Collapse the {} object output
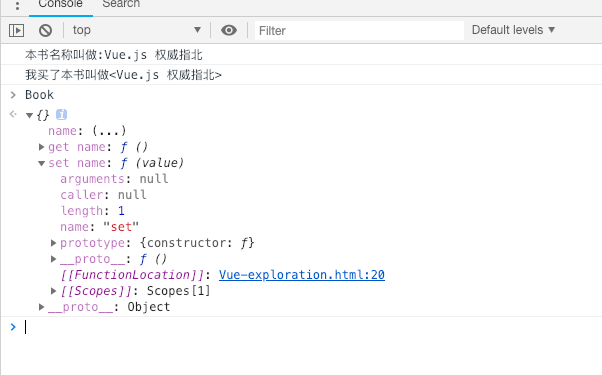The image size is (602, 375). (29, 115)
